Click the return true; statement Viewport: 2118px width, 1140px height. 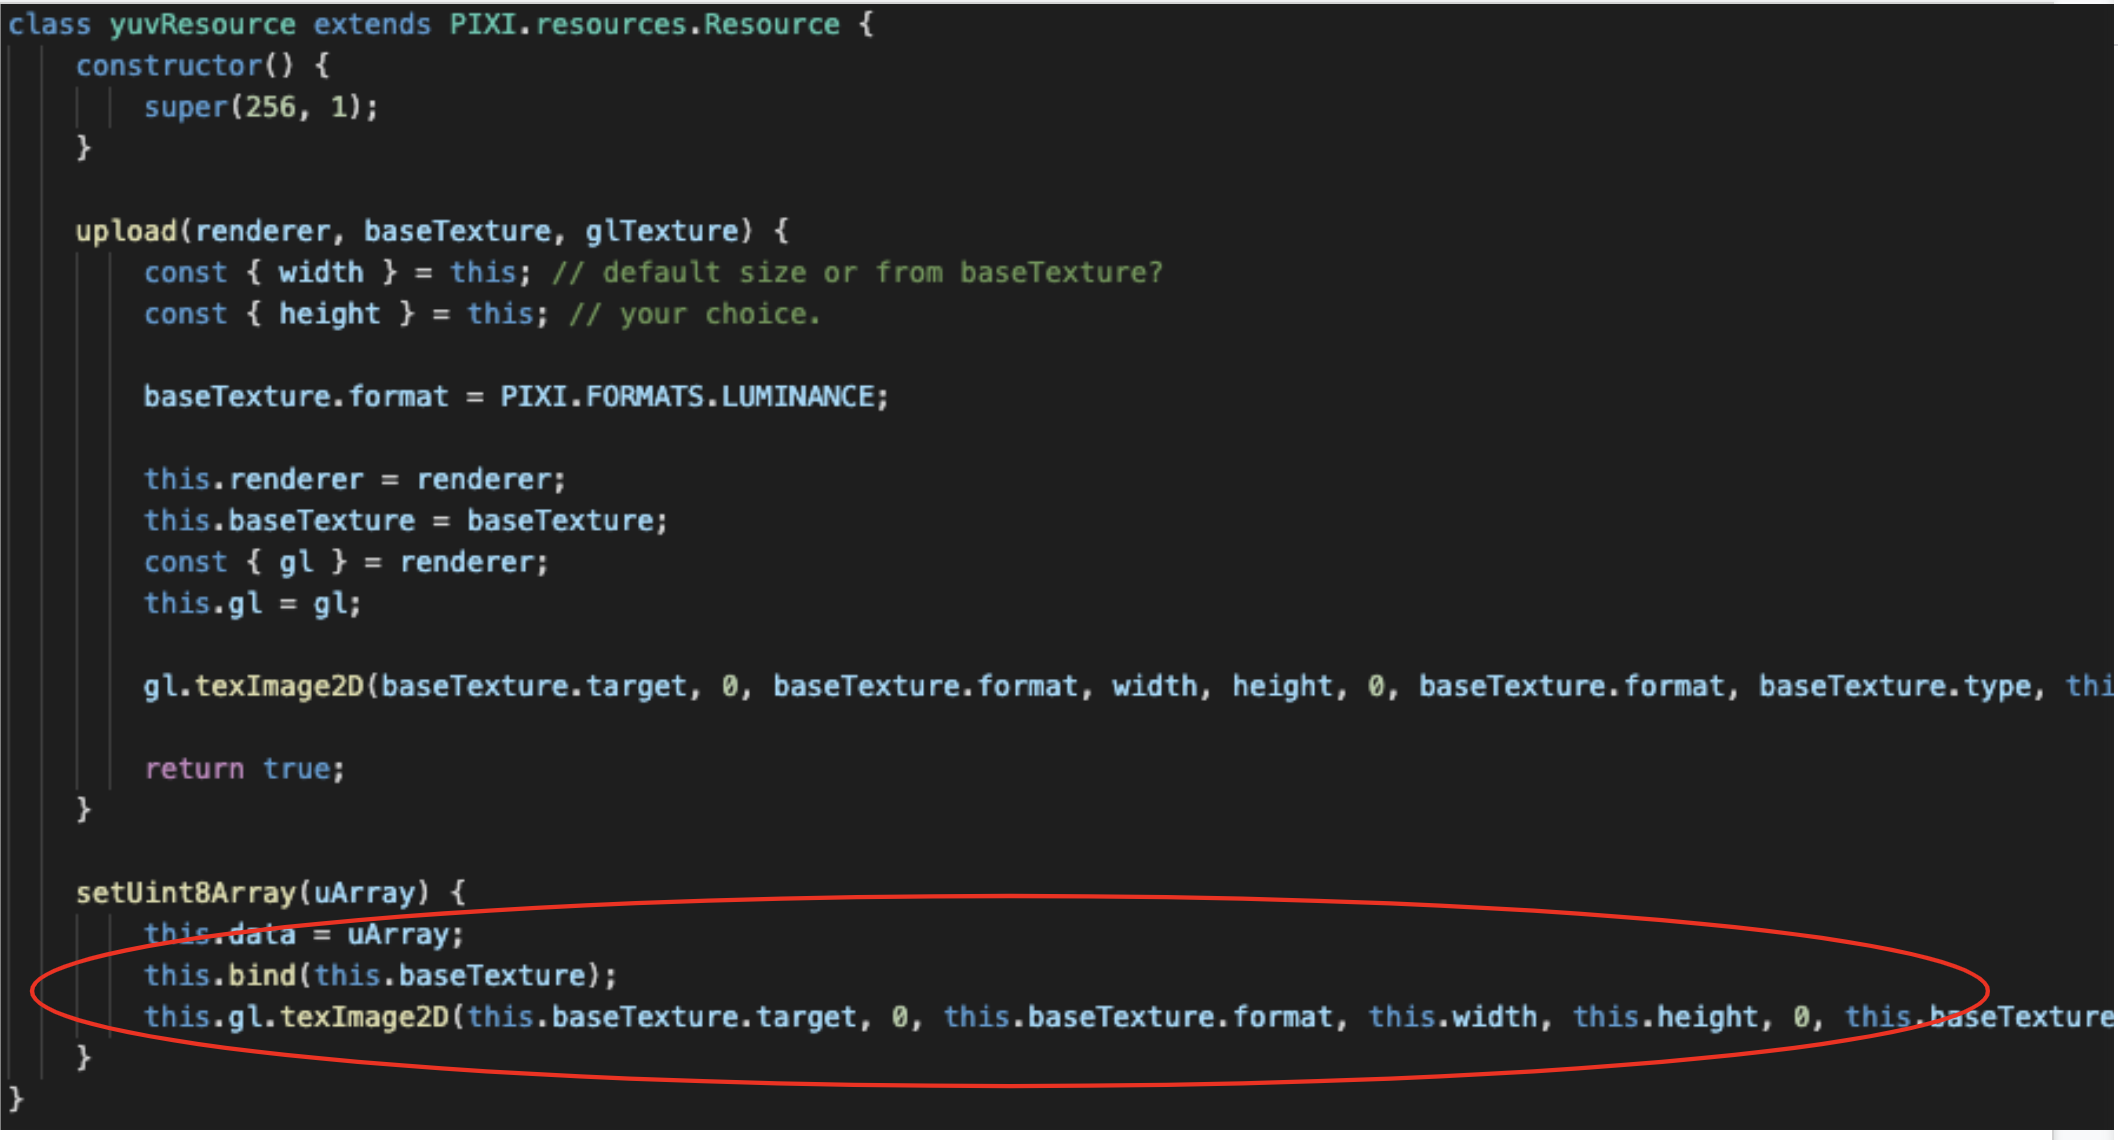[x=244, y=769]
